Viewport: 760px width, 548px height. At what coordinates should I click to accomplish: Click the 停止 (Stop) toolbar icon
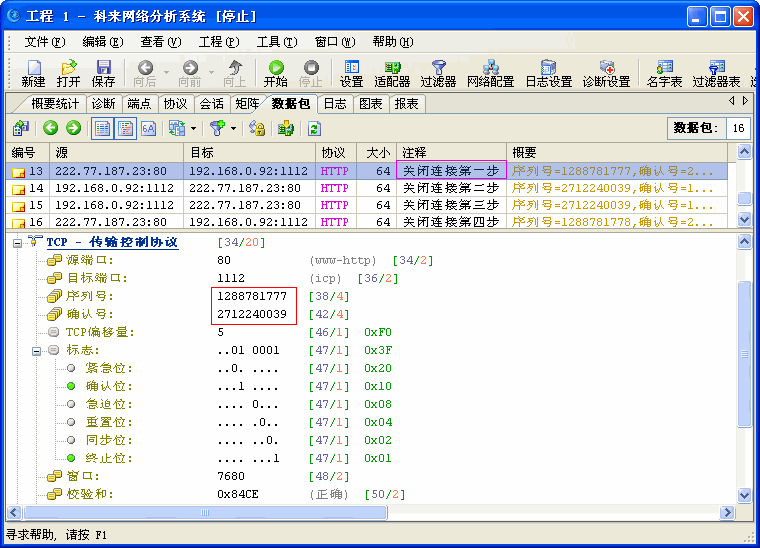[x=311, y=73]
